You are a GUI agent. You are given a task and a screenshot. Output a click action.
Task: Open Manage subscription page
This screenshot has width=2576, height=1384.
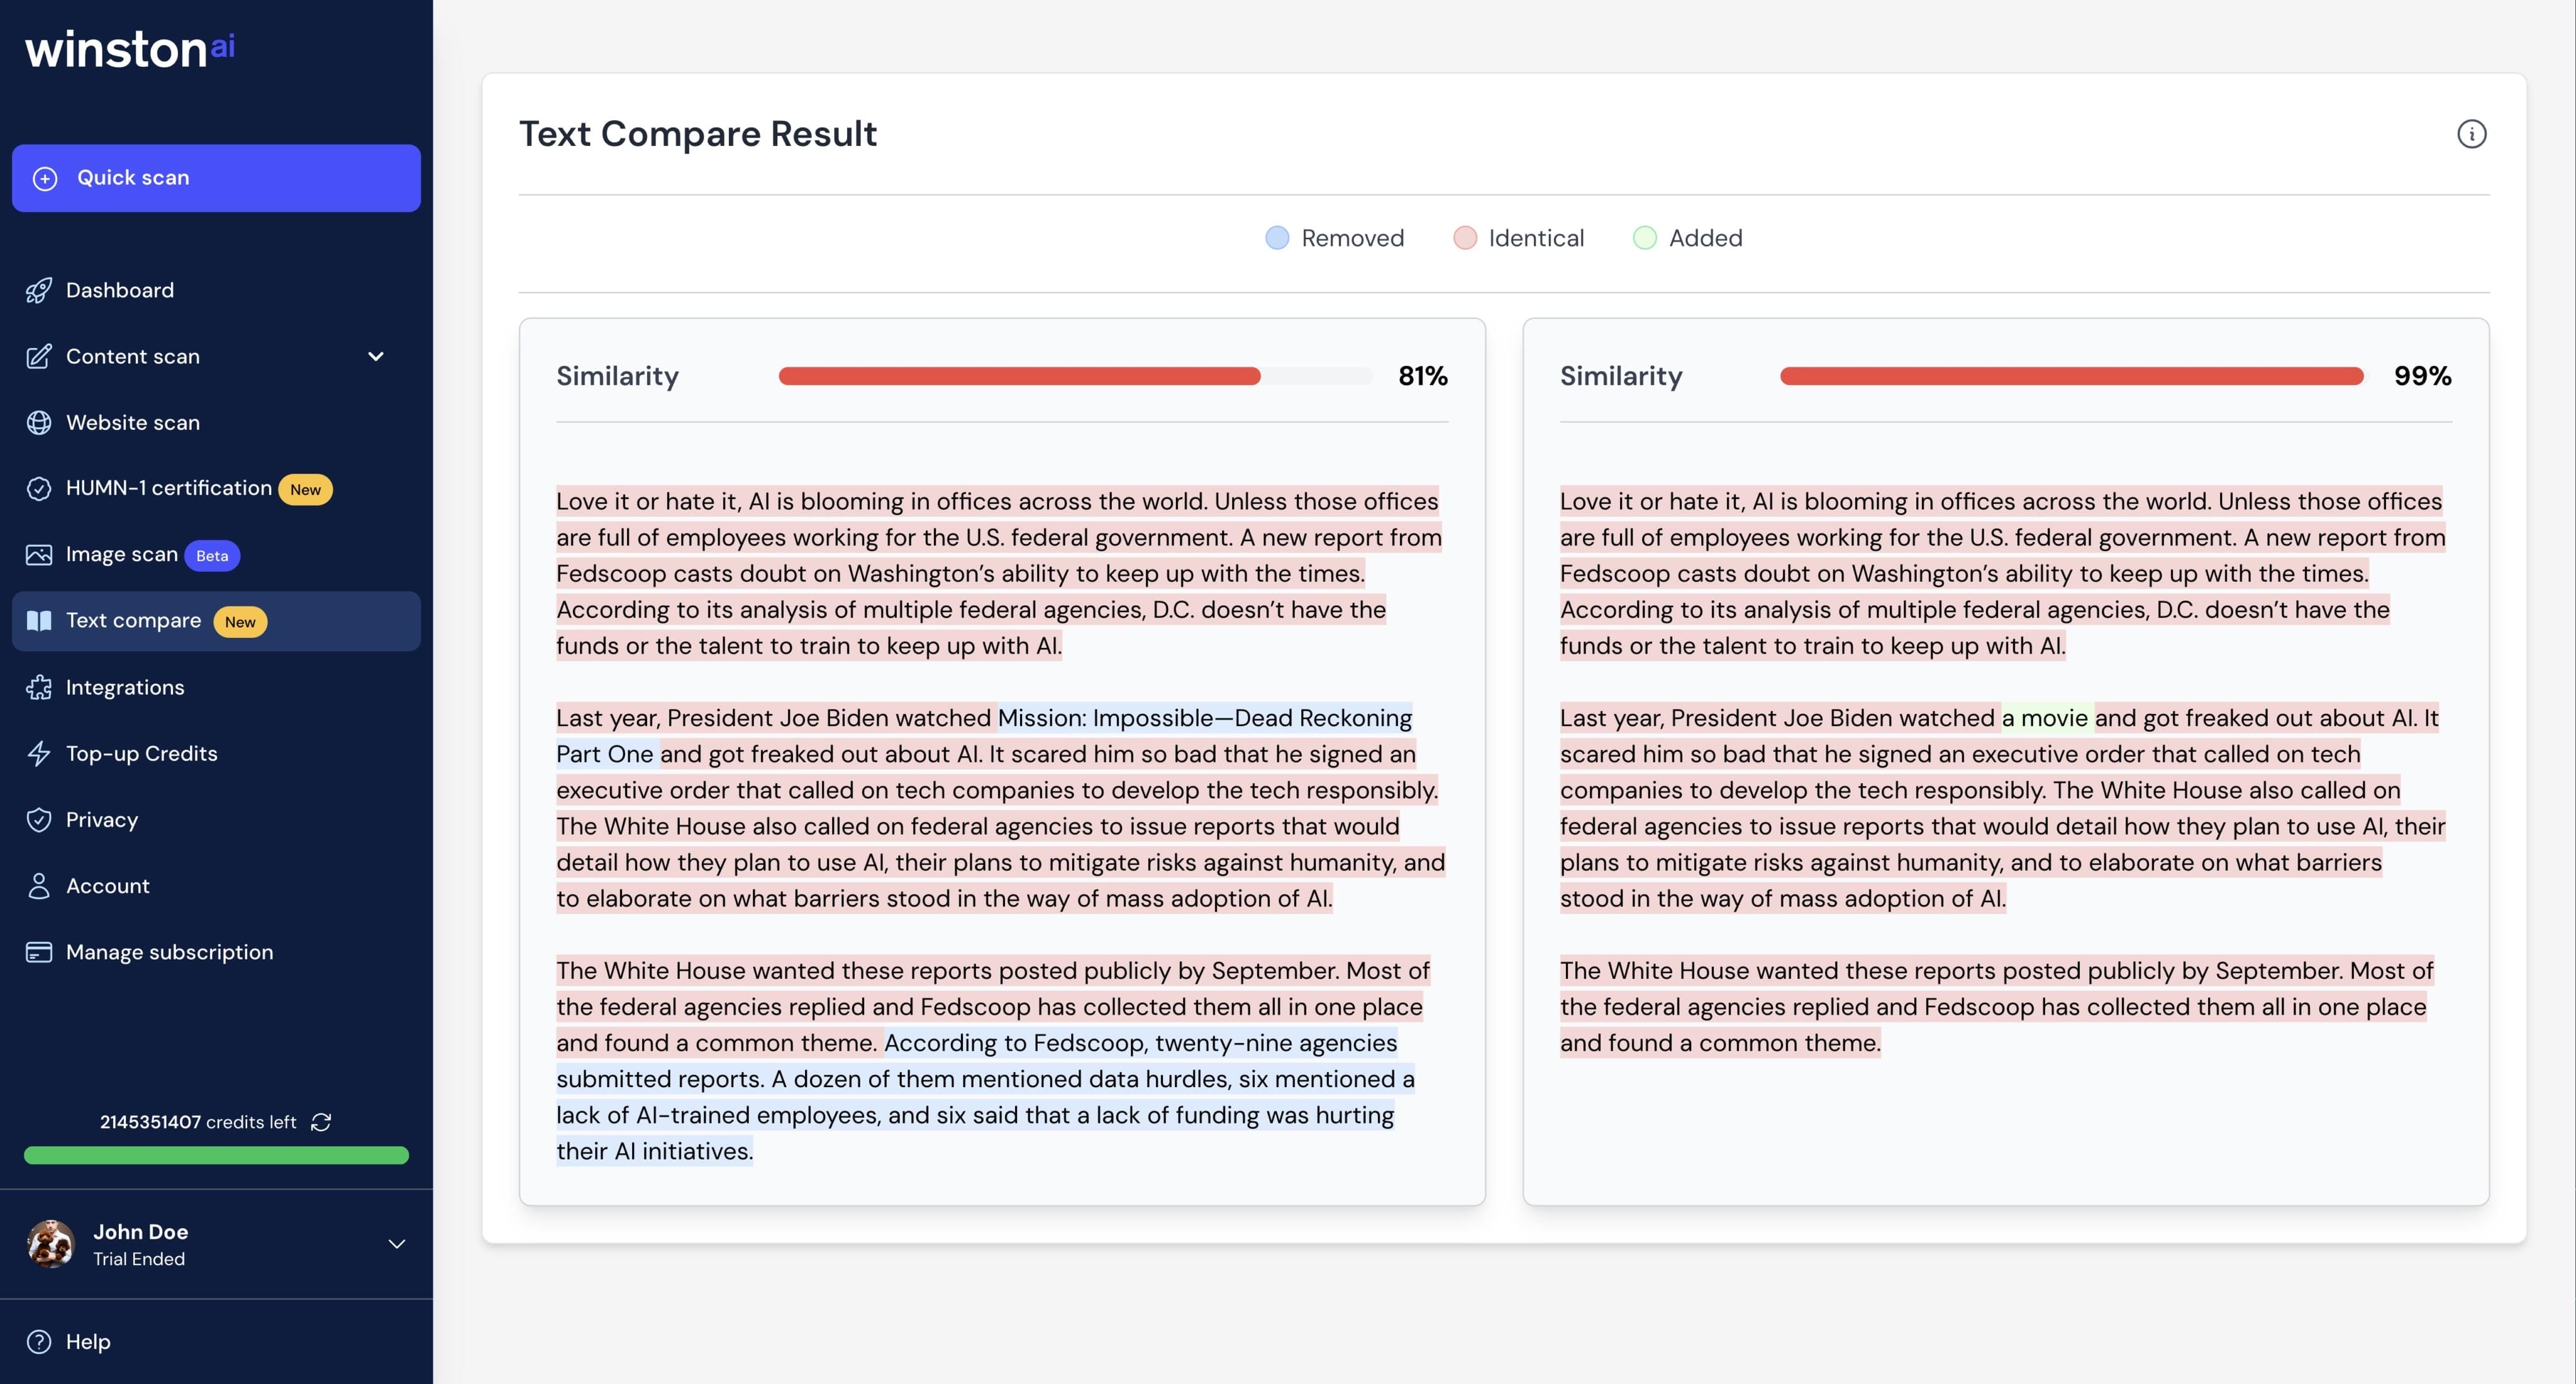(x=169, y=952)
